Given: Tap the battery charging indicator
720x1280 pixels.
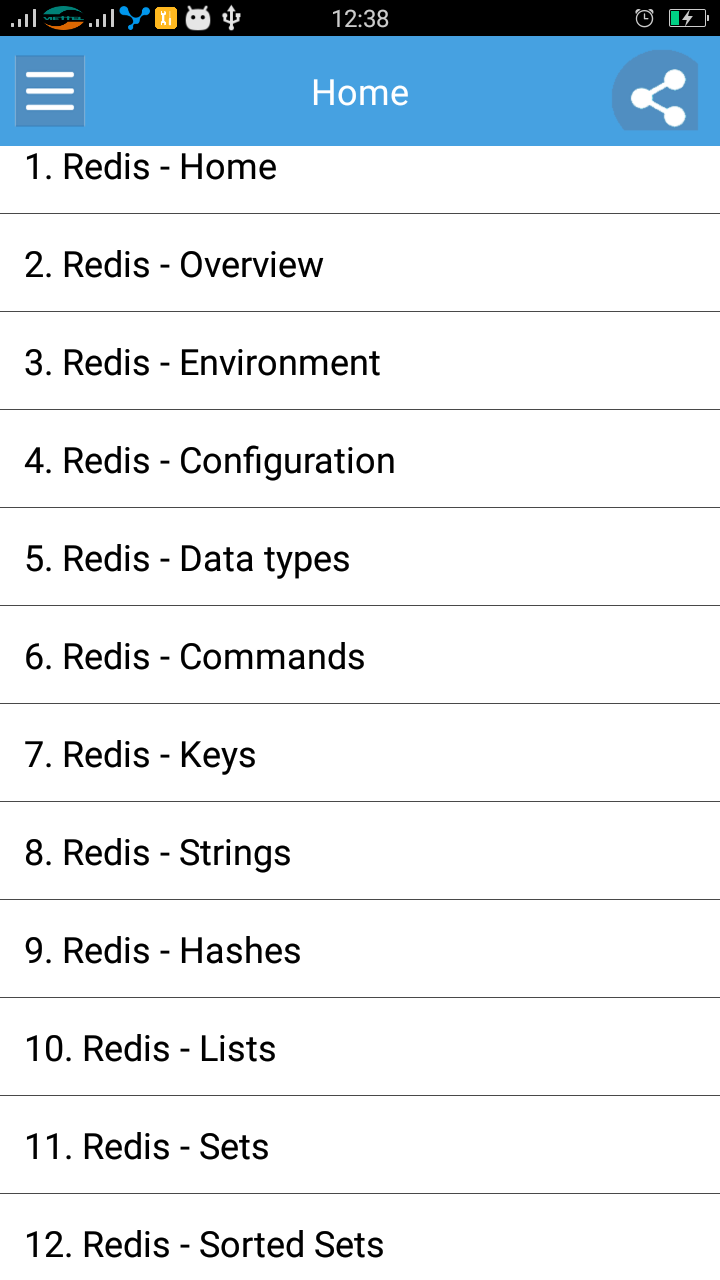Looking at the screenshot, I should click(x=688, y=18).
